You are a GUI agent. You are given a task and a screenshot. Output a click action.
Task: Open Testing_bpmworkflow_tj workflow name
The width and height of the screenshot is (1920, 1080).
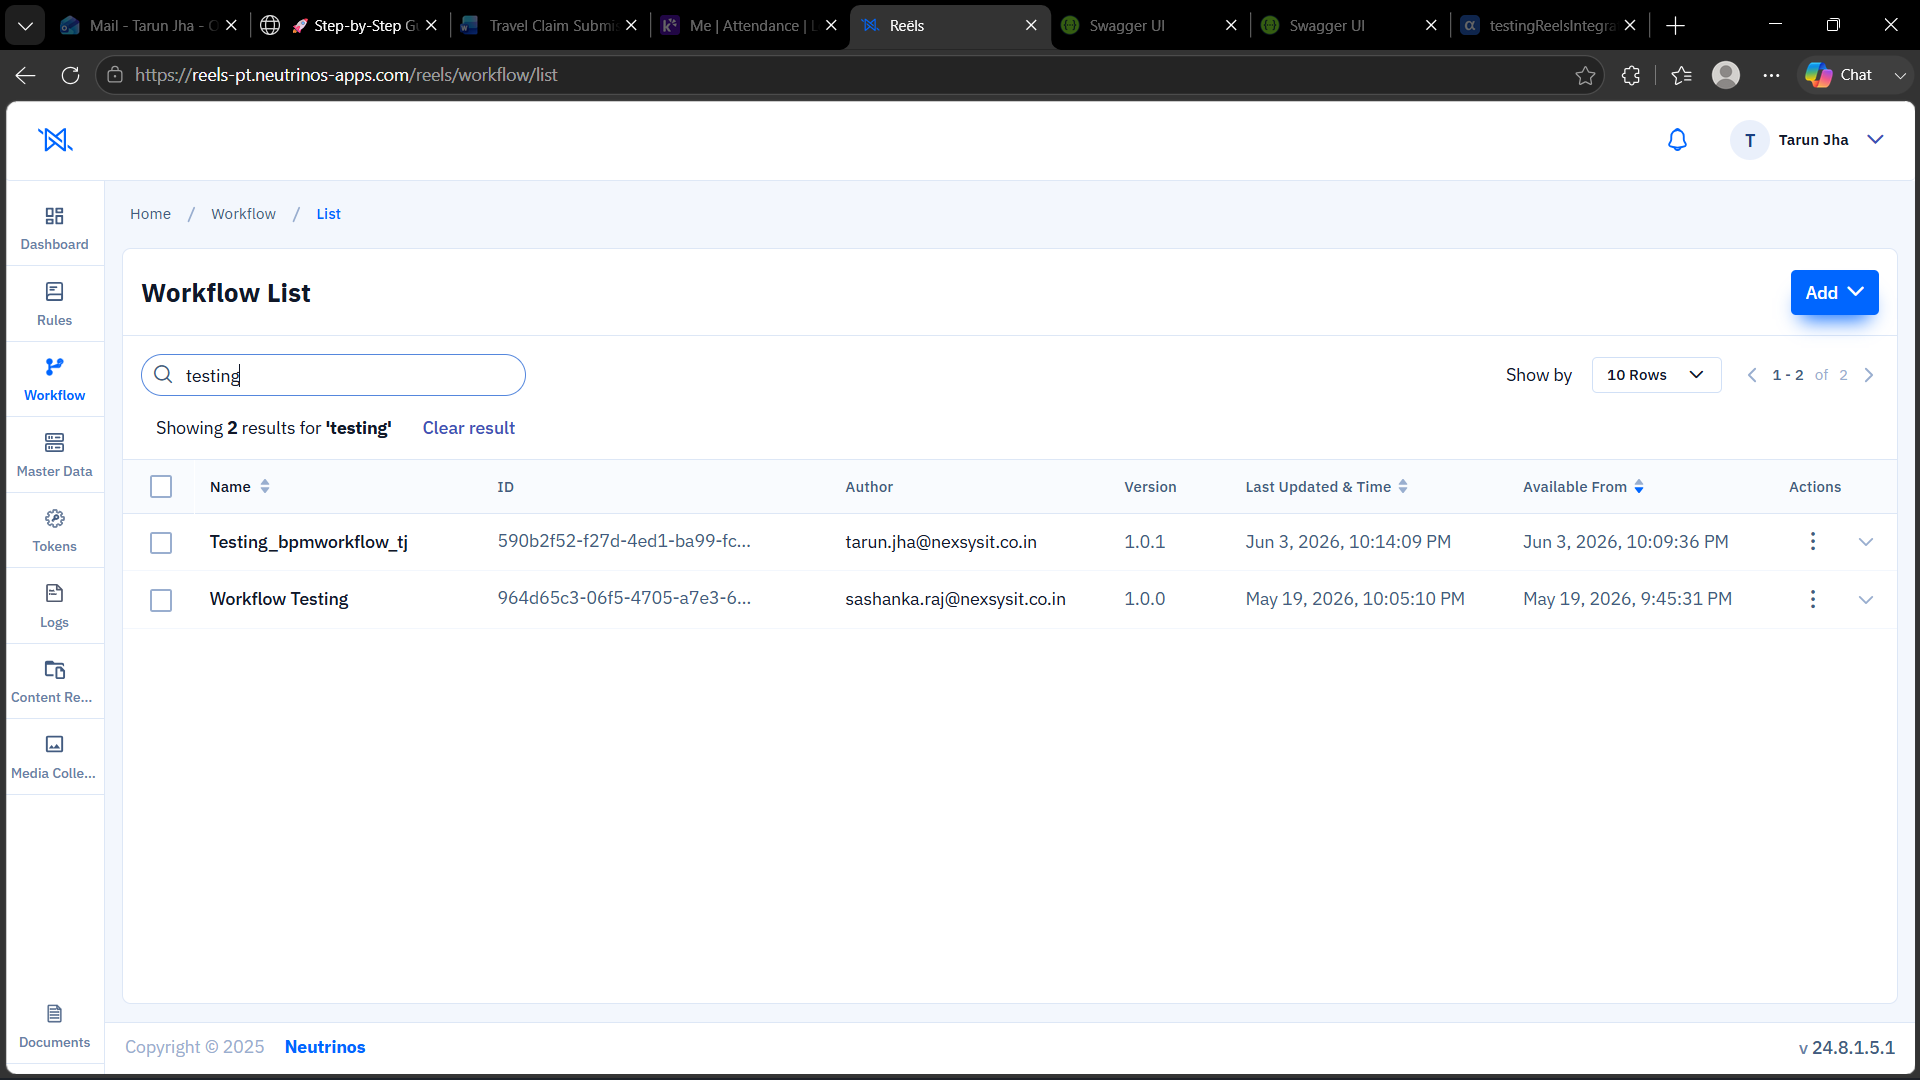(308, 542)
